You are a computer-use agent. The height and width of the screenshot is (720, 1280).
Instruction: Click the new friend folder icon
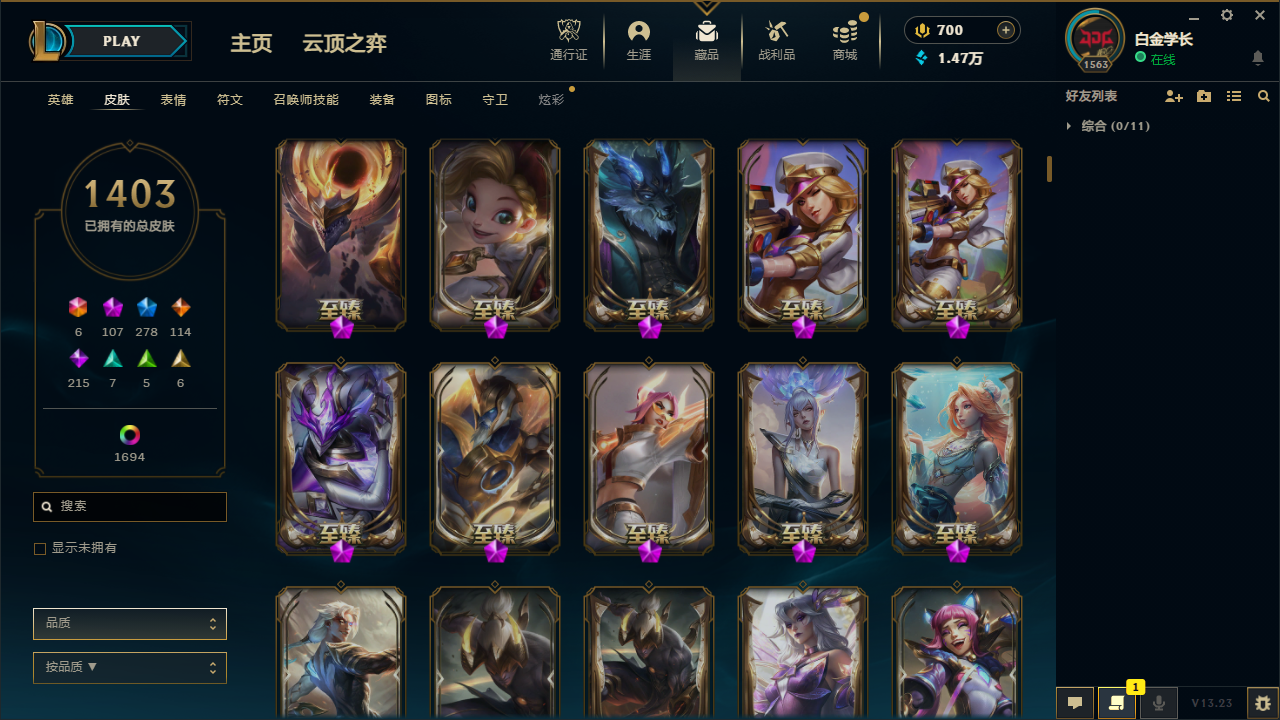[x=1204, y=97]
